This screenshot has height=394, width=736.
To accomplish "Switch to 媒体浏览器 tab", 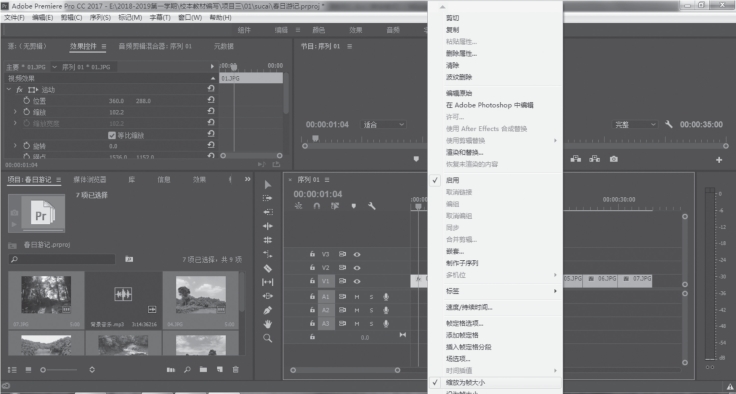I will [90, 179].
